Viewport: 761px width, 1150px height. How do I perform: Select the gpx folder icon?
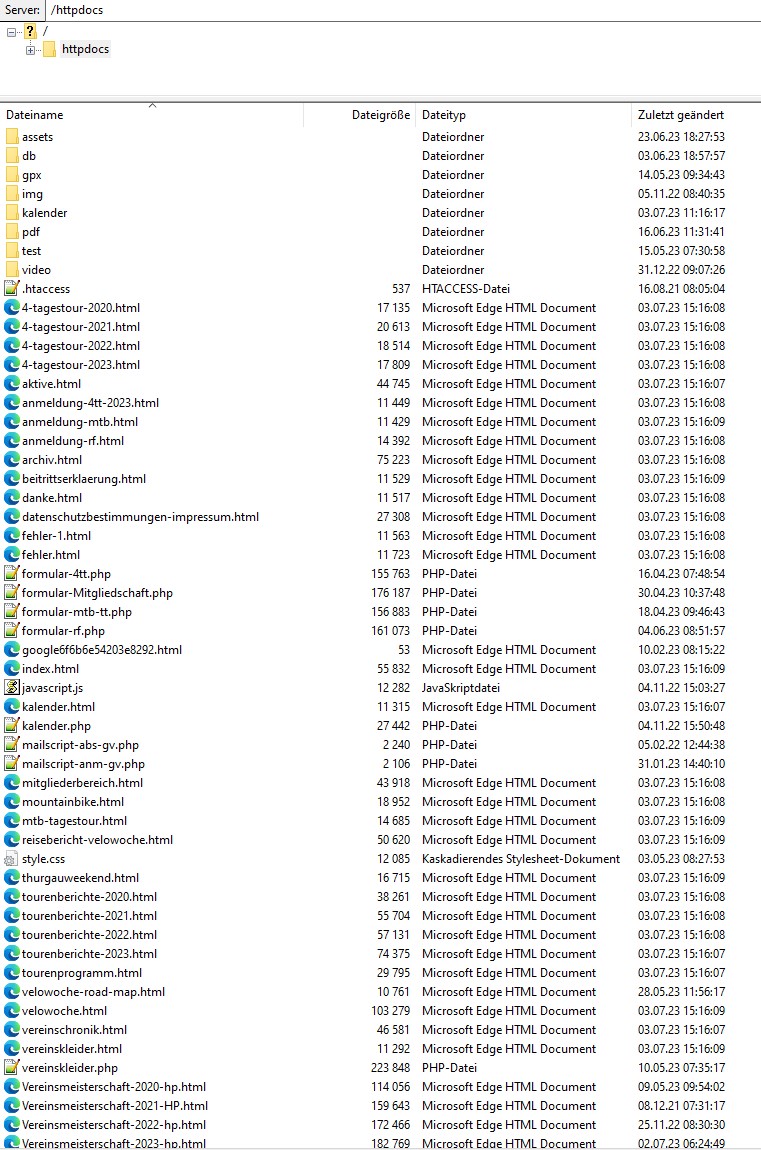tap(12, 175)
